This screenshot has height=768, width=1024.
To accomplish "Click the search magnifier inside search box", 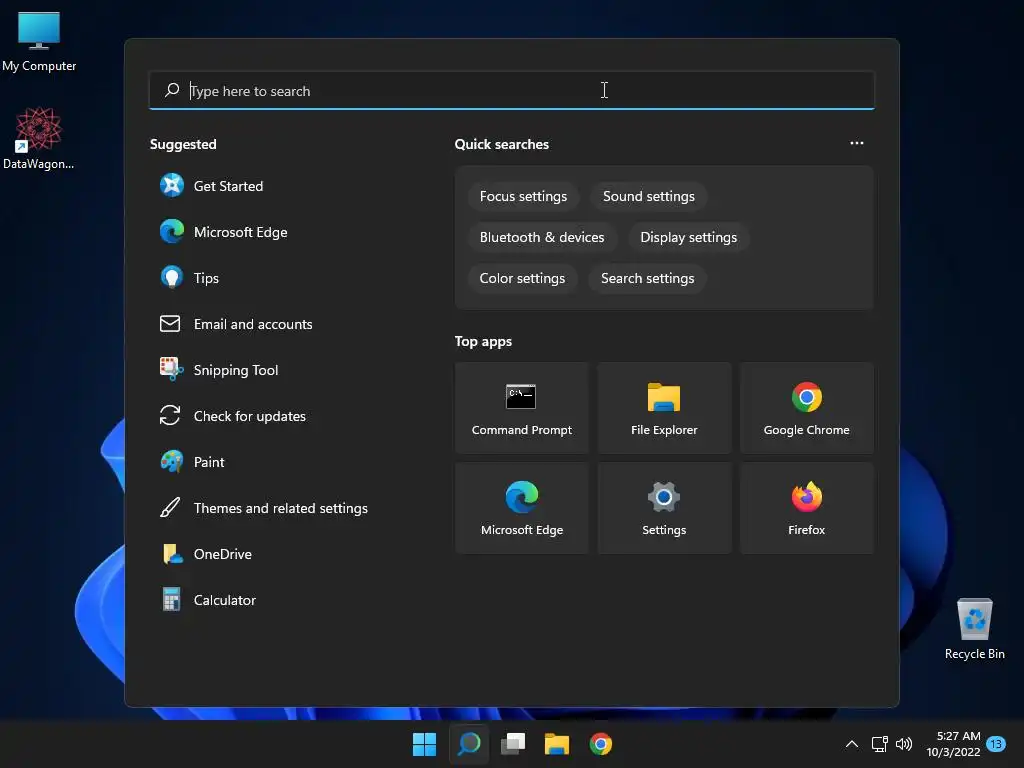I will tap(172, 90).
